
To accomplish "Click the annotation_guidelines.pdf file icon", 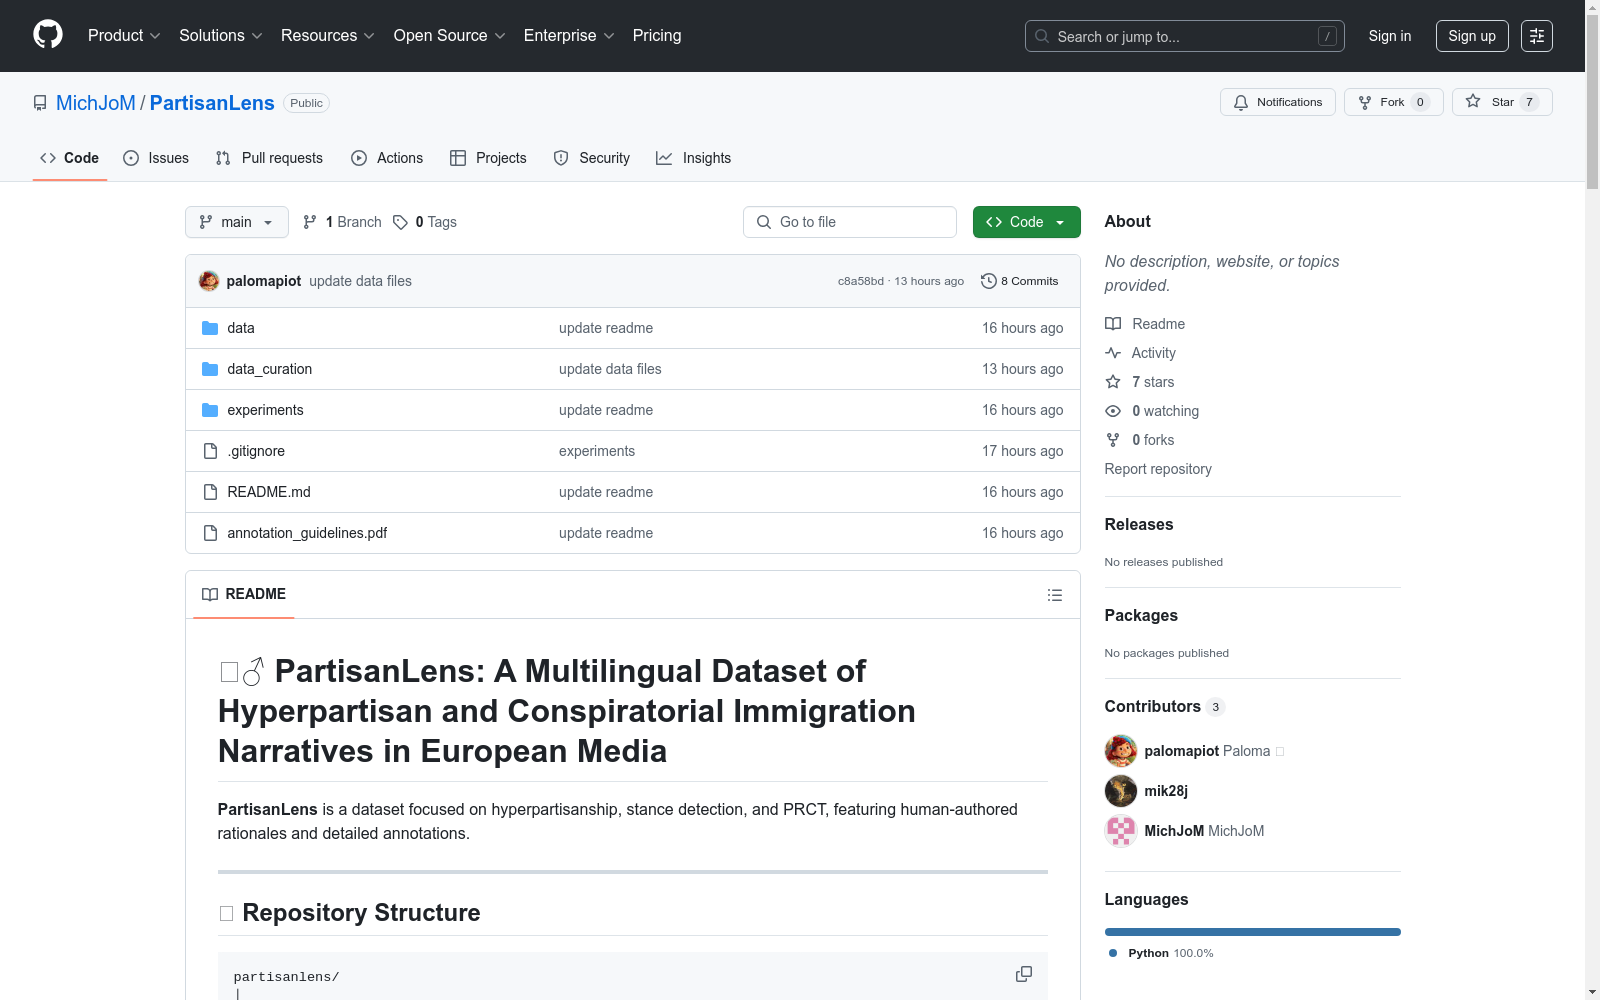I will pos(210,533).
